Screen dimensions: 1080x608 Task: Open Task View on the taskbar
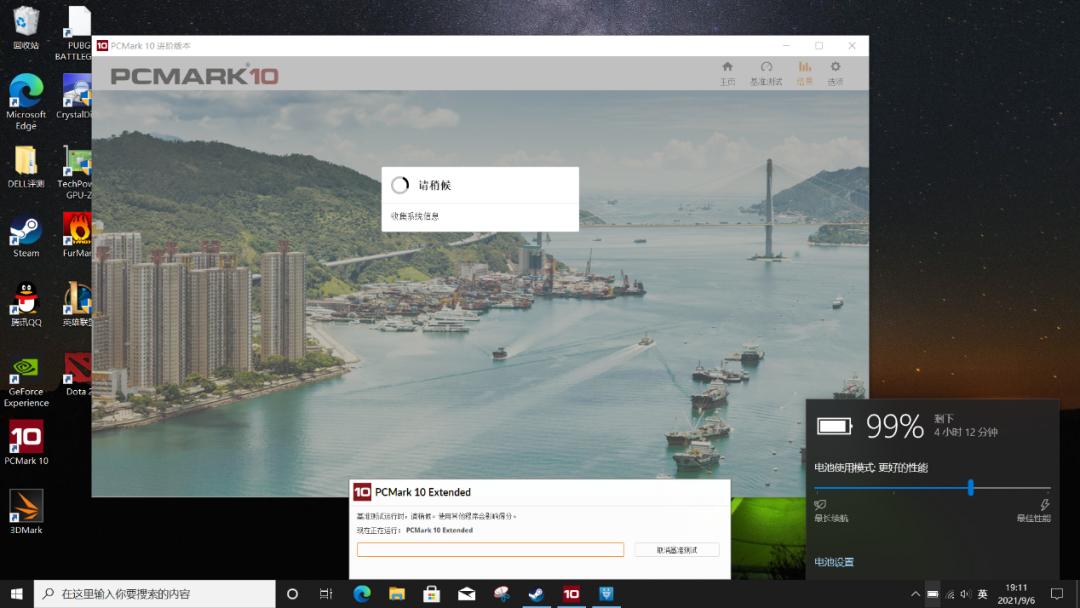(x=326, y=594)
